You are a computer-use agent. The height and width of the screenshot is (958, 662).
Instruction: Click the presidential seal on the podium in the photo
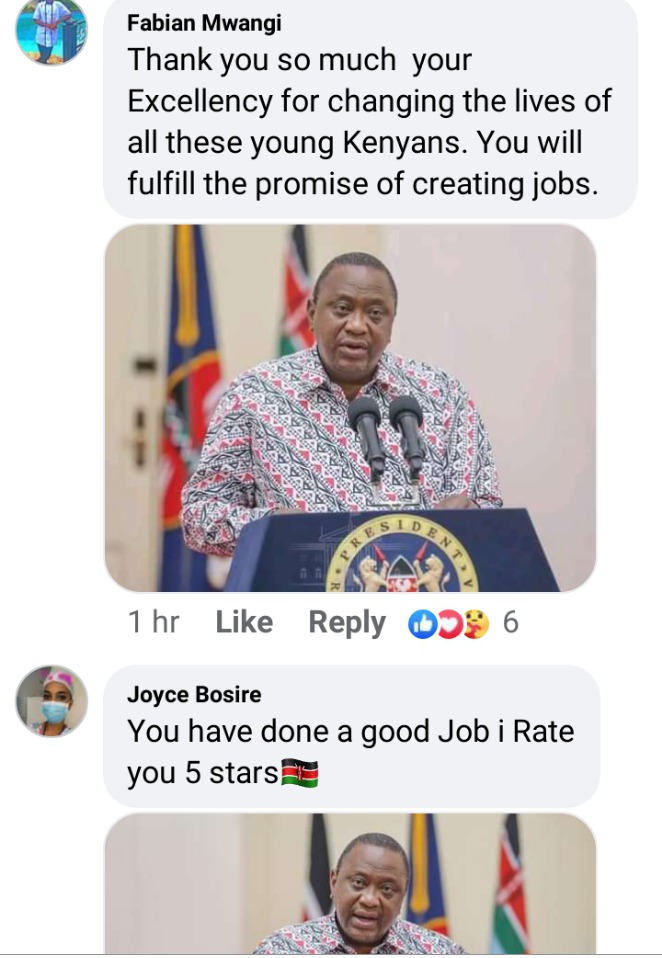[x=402, y=555]
